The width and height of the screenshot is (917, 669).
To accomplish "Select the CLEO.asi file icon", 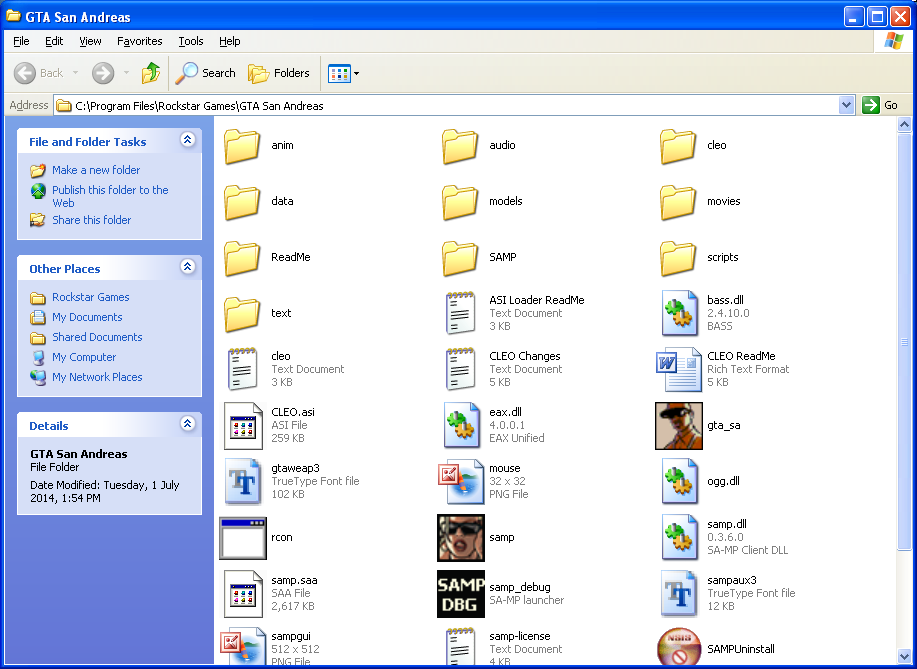I will click(243, 426).
